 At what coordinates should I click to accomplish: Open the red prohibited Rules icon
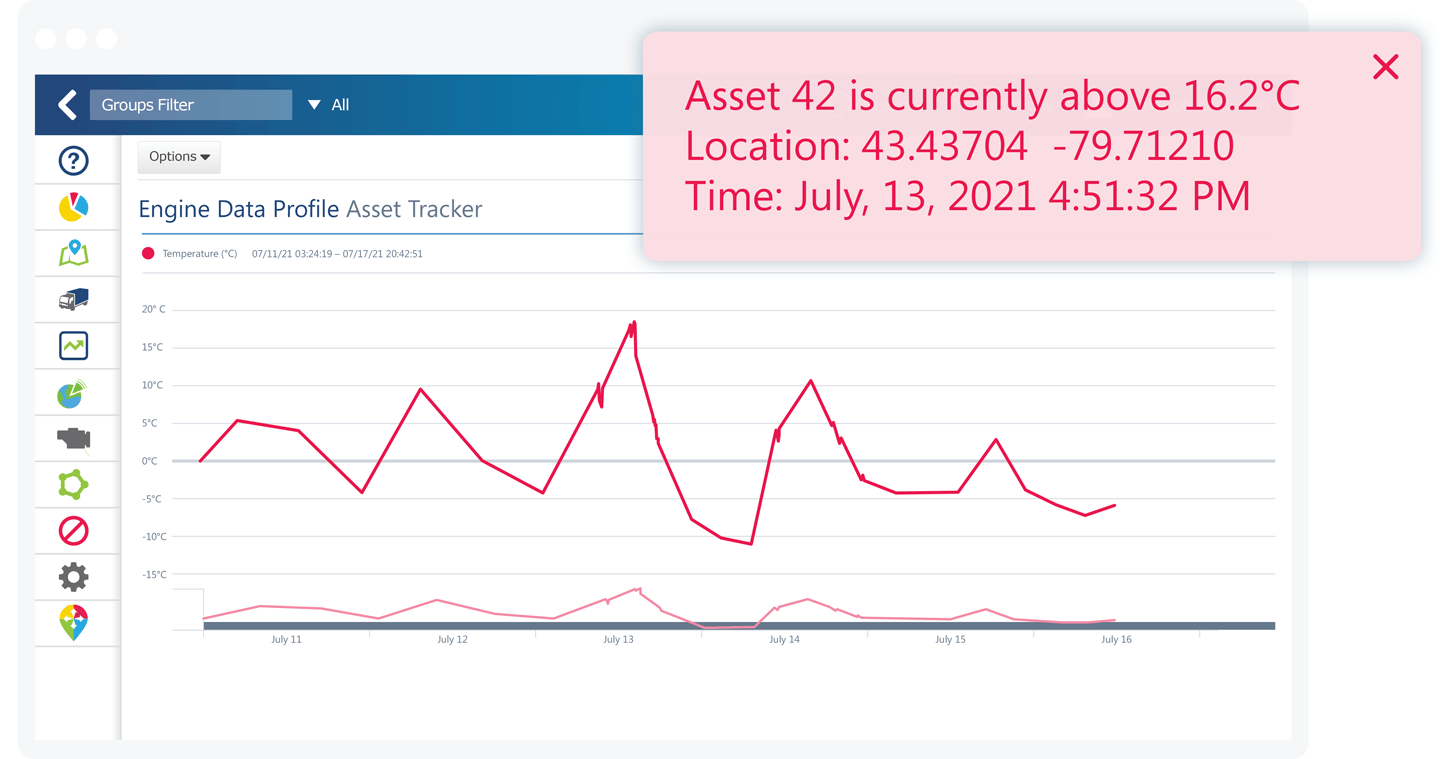coord(73,531)
